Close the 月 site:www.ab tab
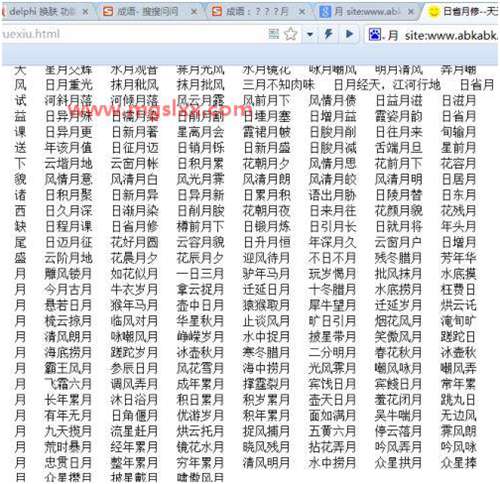The width and height of the screenshot is (500, 484). point(411,12)
